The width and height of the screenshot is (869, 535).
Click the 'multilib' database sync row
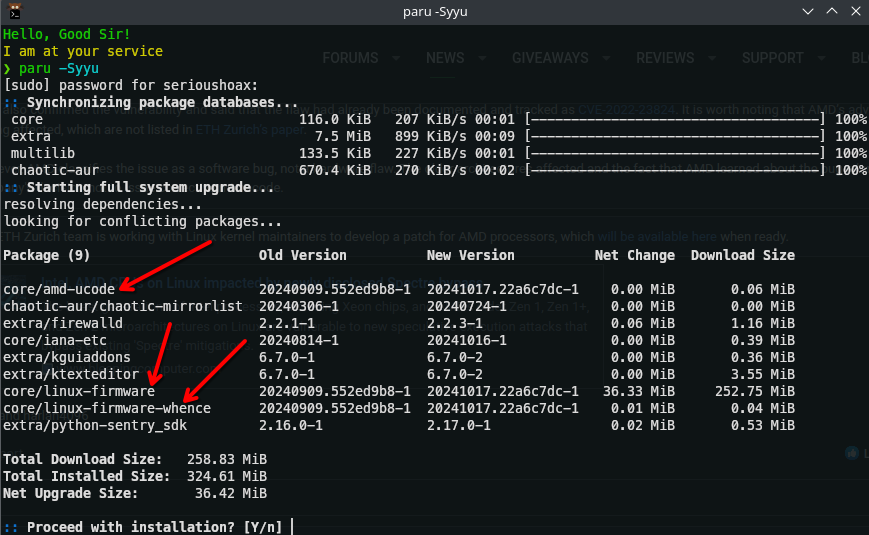click(x=434, y=154)
